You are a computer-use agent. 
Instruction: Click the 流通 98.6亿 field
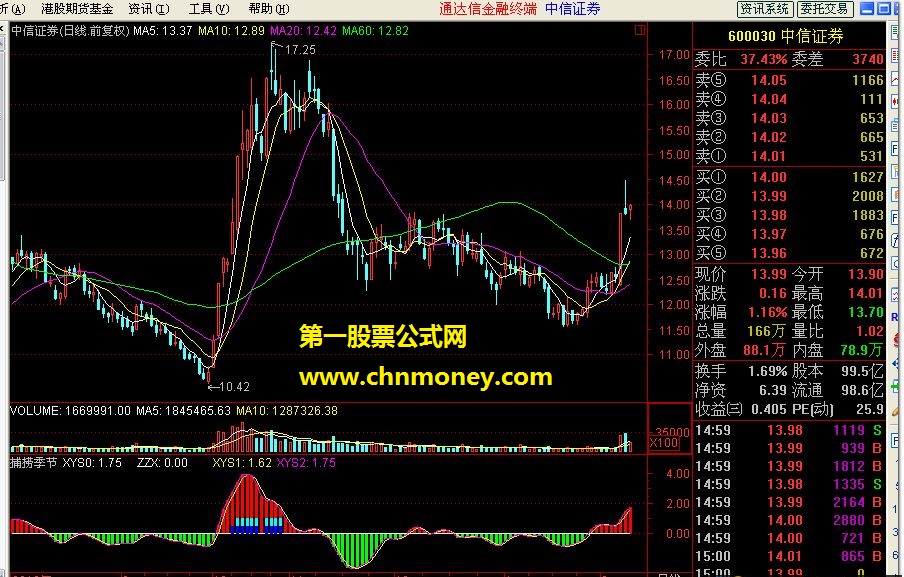click(x=838, y=390)
